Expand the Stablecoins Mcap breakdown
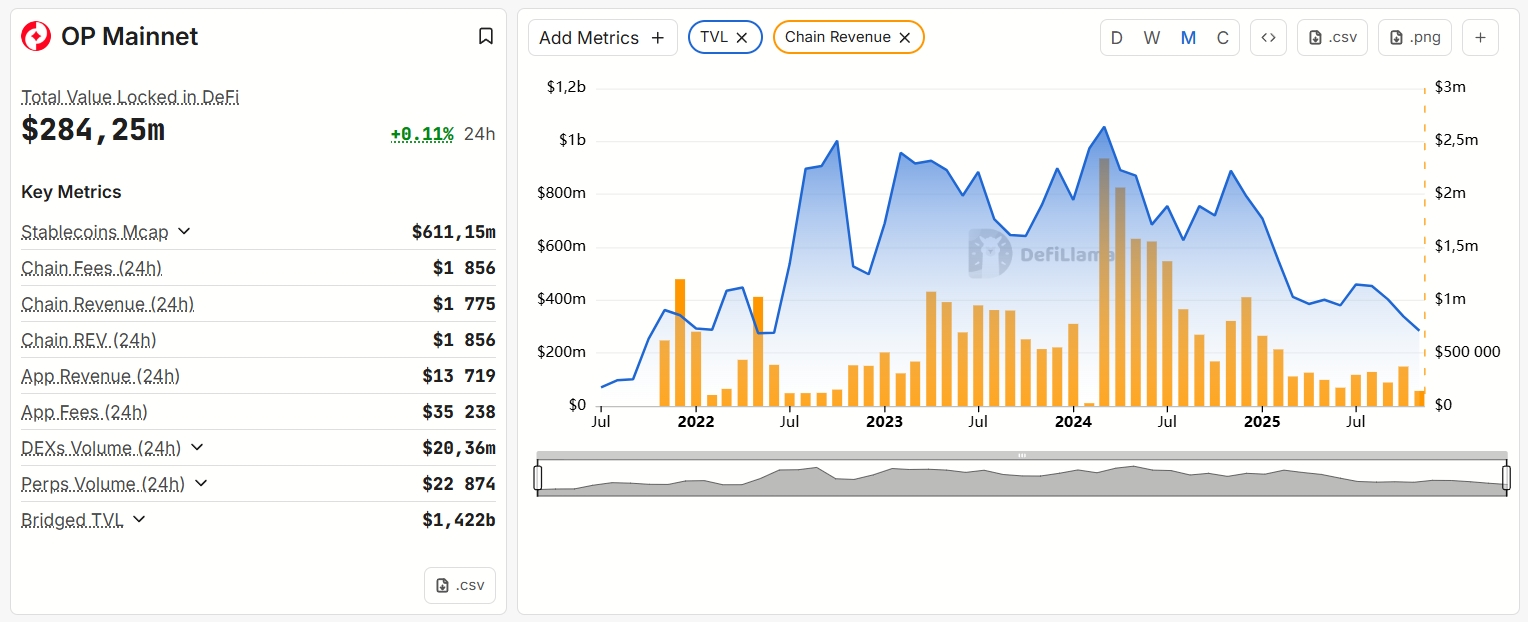Screen dimensions: 1528x622 183,231
